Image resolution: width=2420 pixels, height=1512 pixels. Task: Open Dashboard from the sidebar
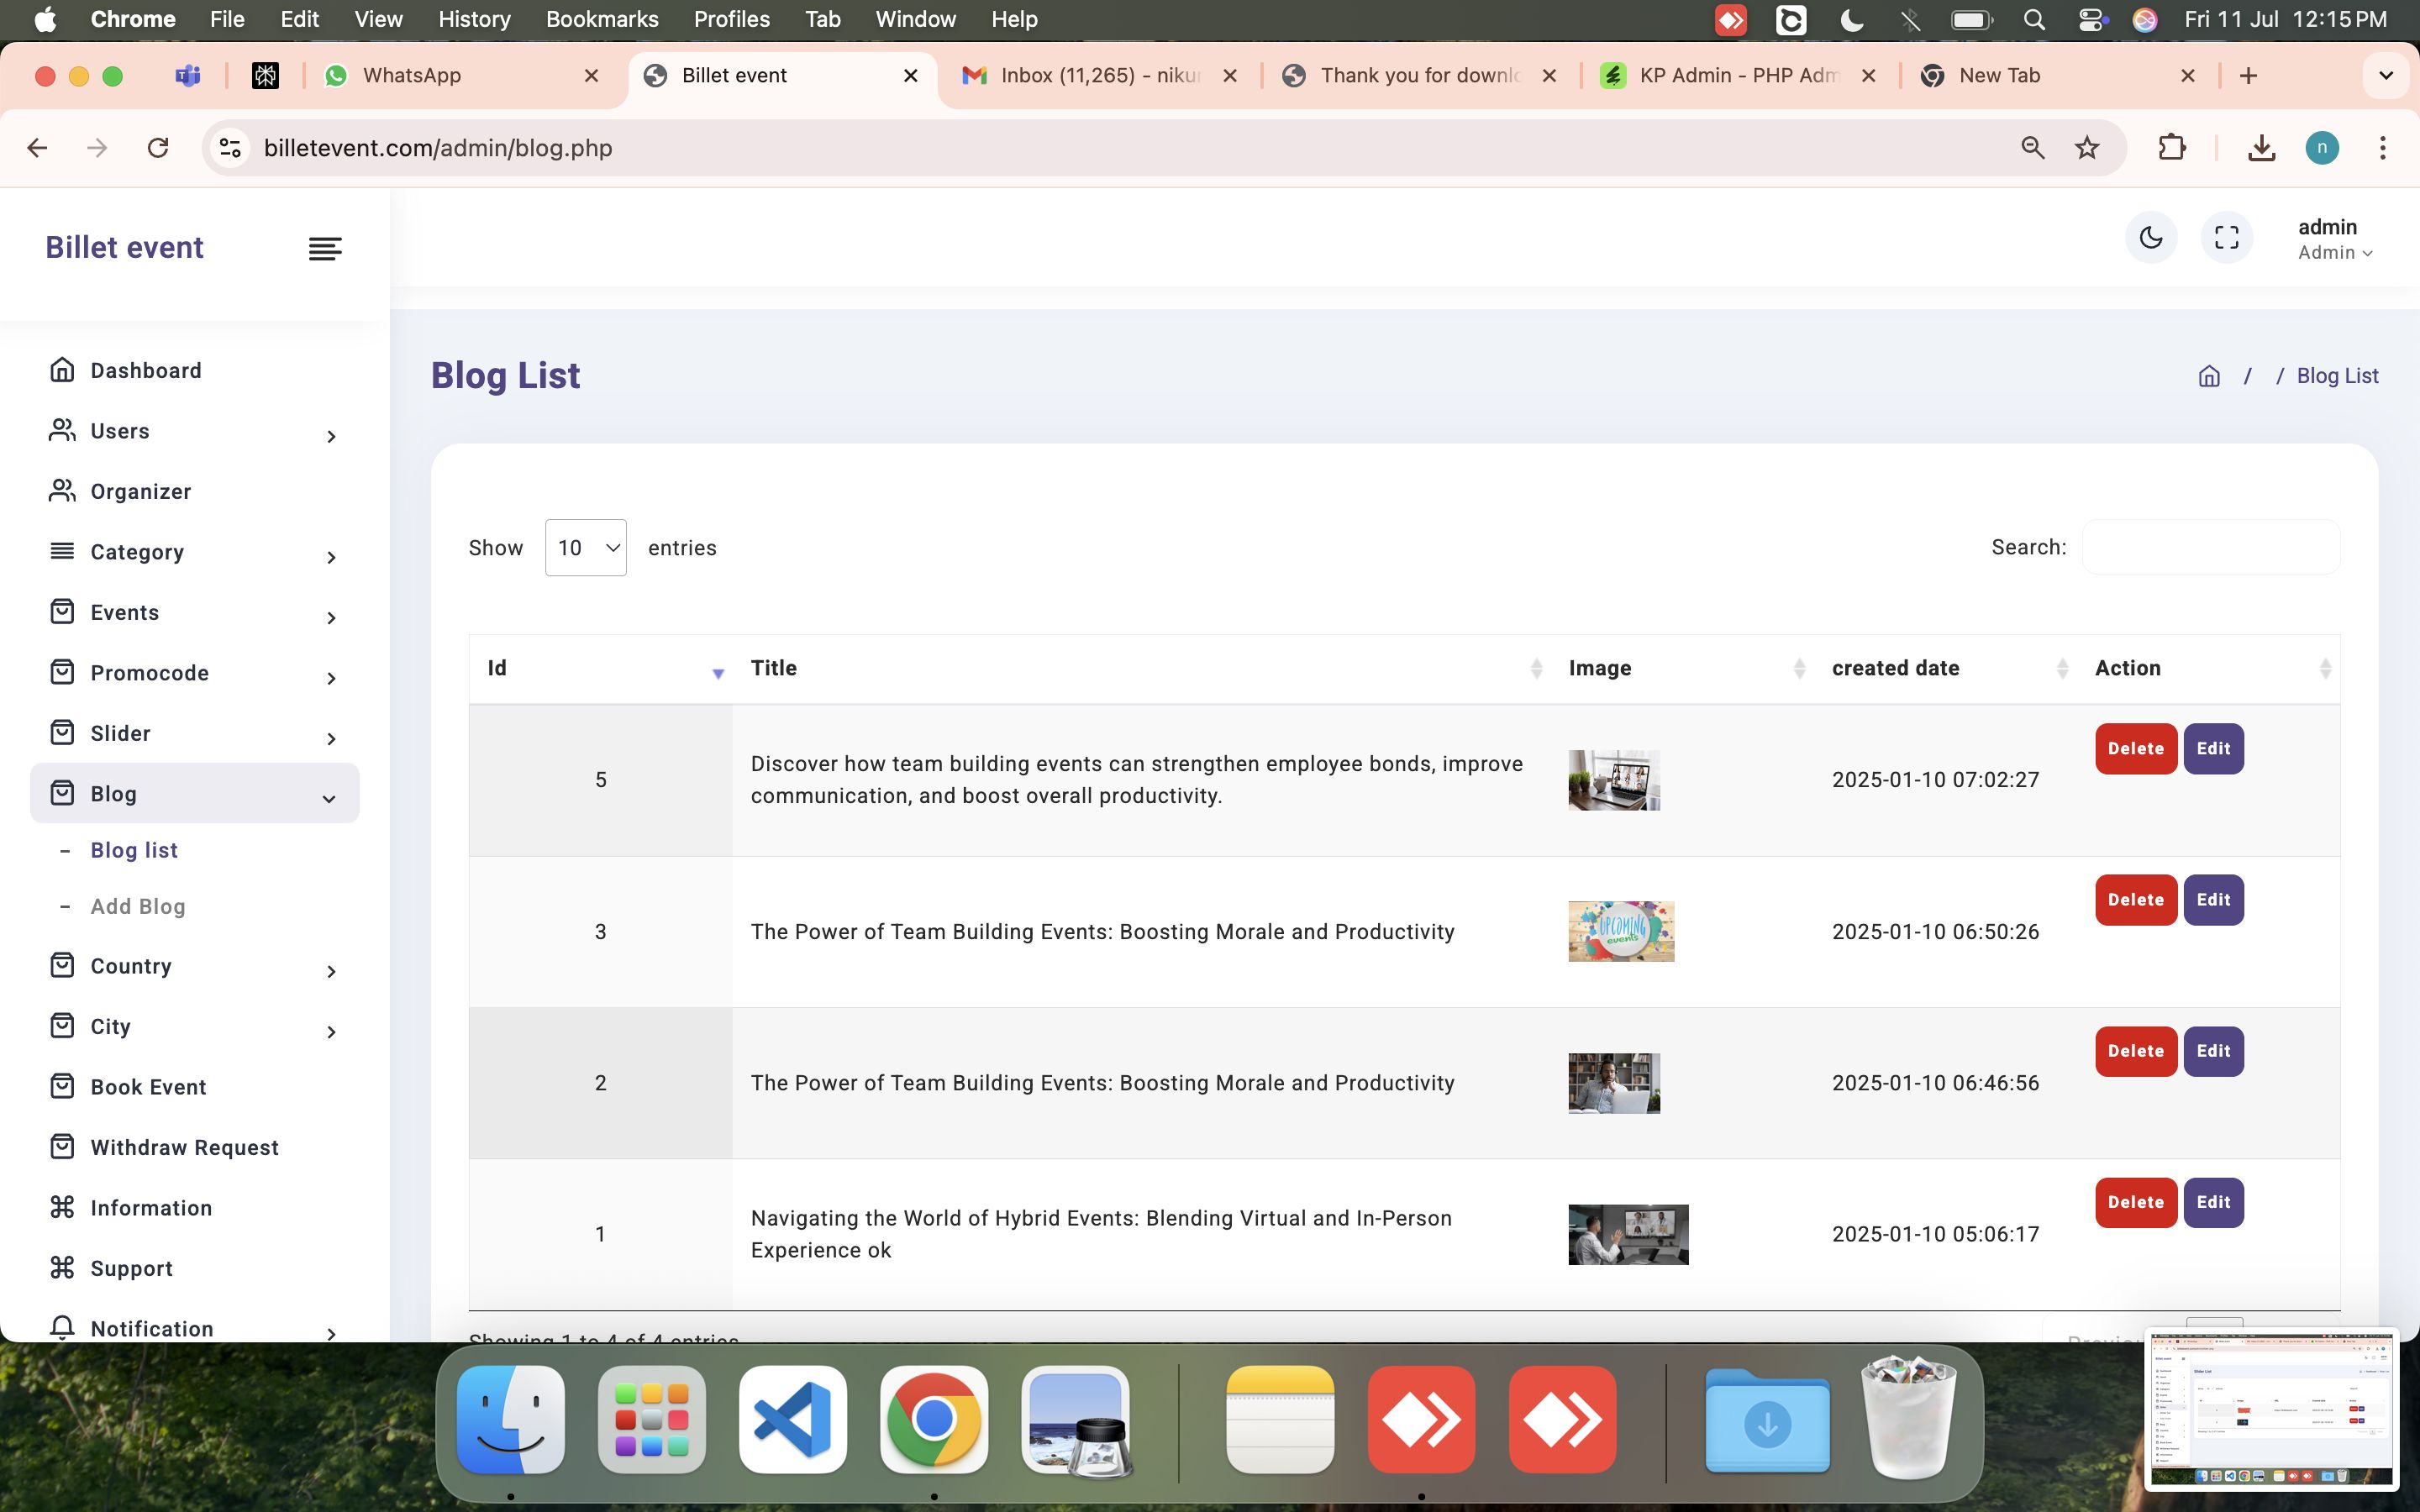(146, 371)
